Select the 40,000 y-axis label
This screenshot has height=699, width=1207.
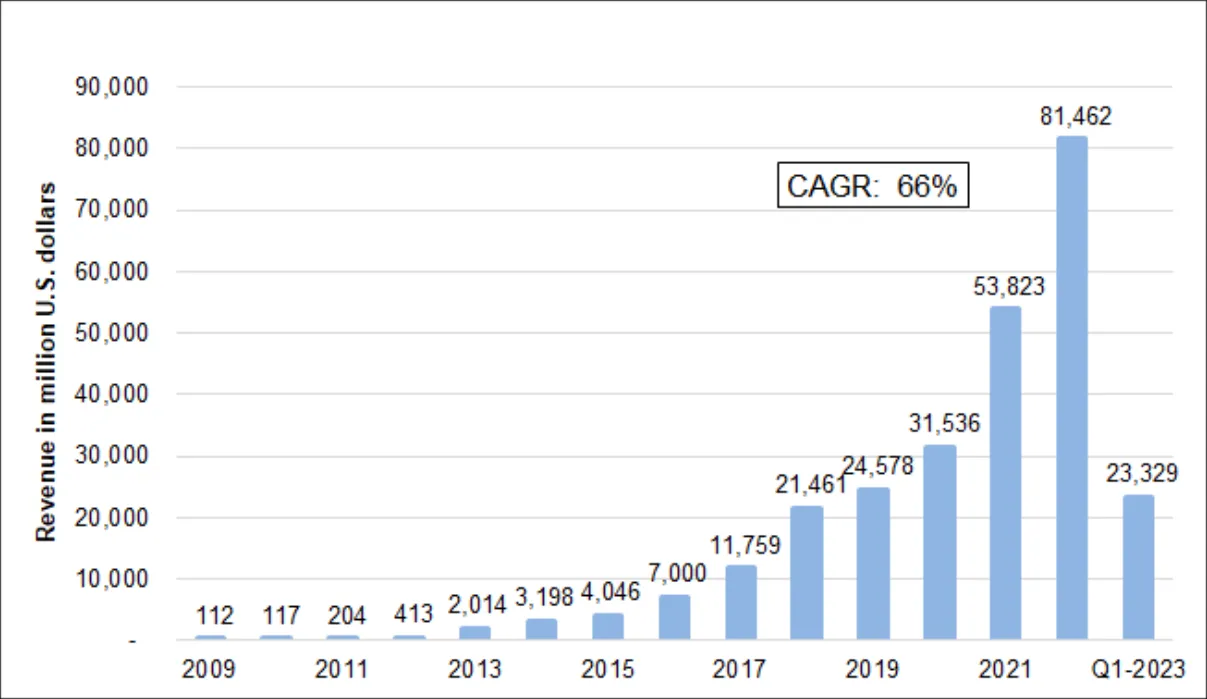click(113, 394)
